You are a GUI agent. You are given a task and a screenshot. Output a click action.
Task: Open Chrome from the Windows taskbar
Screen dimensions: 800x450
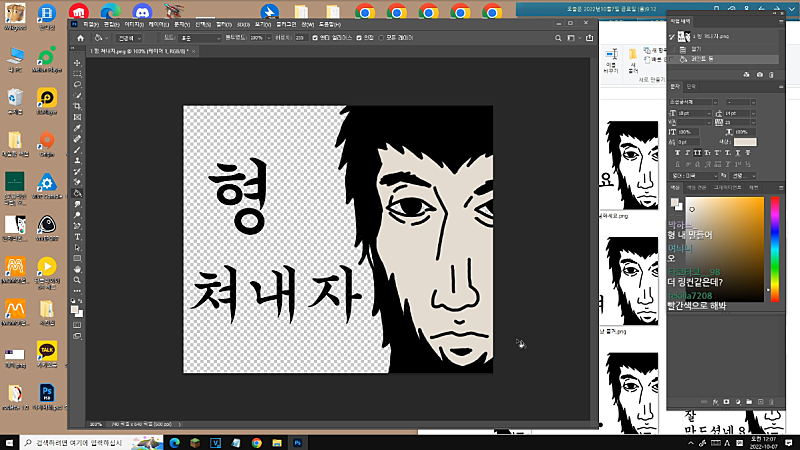point(257,441)
